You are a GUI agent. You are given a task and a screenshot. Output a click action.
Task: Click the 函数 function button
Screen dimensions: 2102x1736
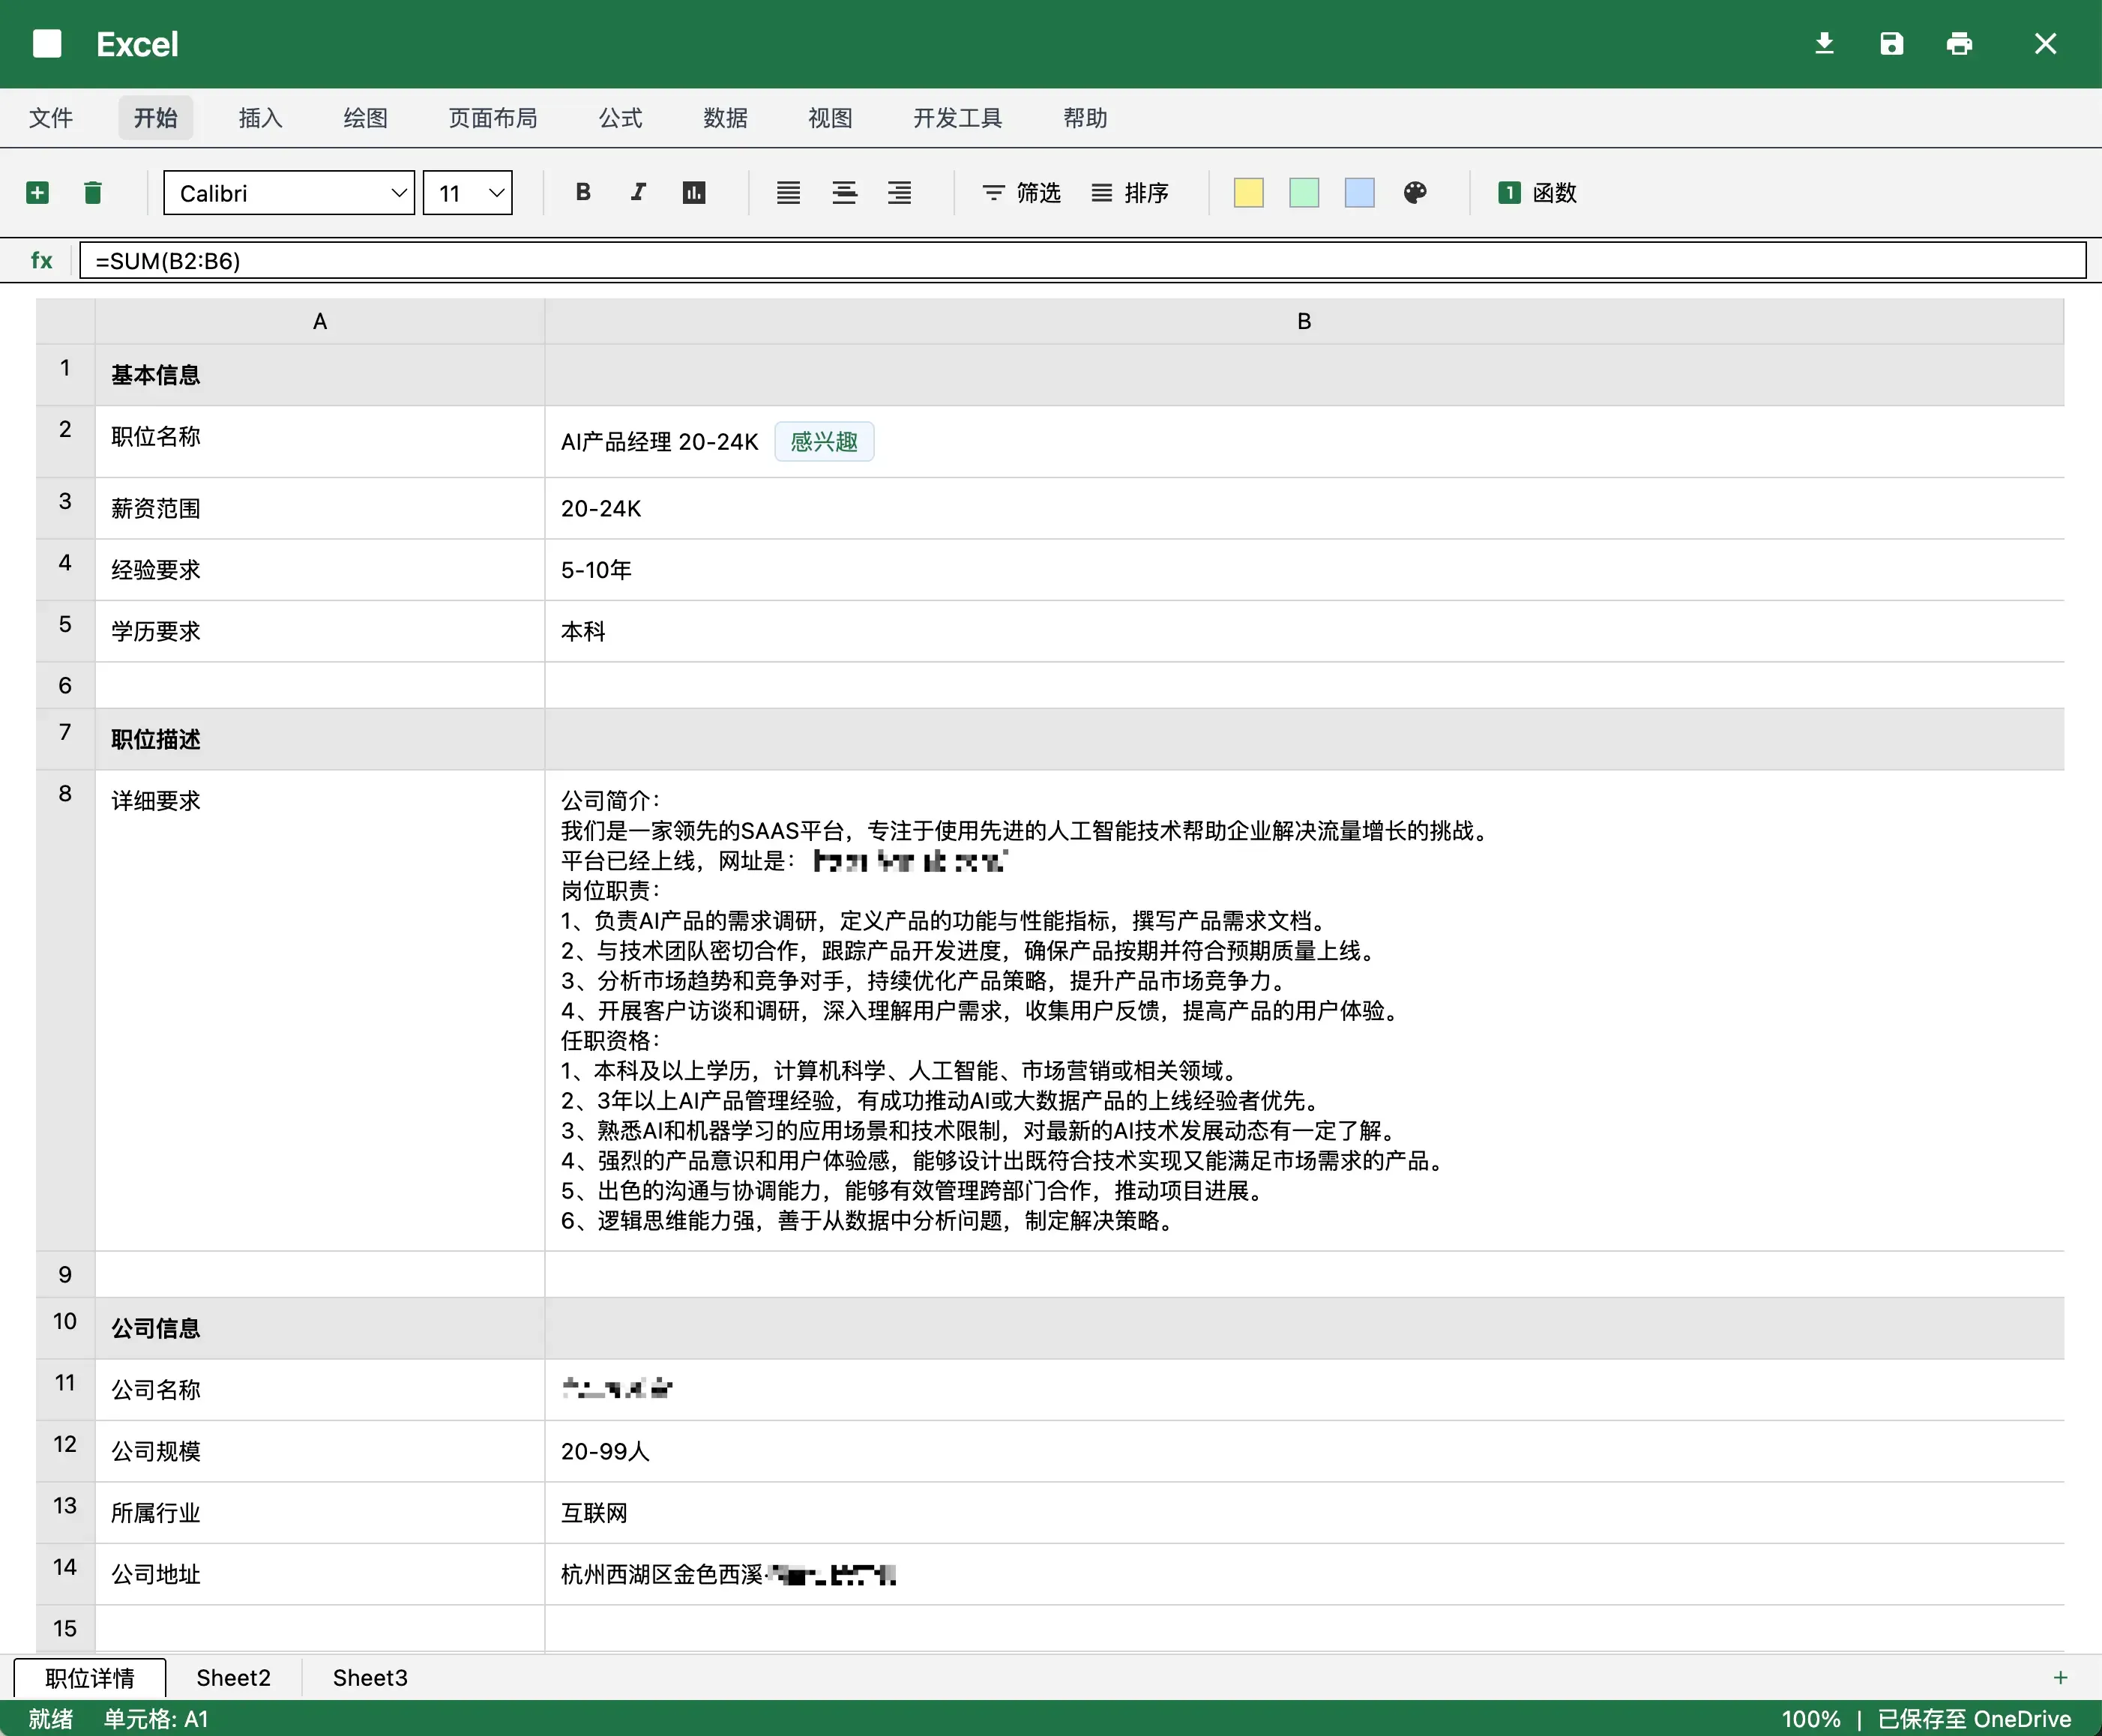click(1537, 192)
